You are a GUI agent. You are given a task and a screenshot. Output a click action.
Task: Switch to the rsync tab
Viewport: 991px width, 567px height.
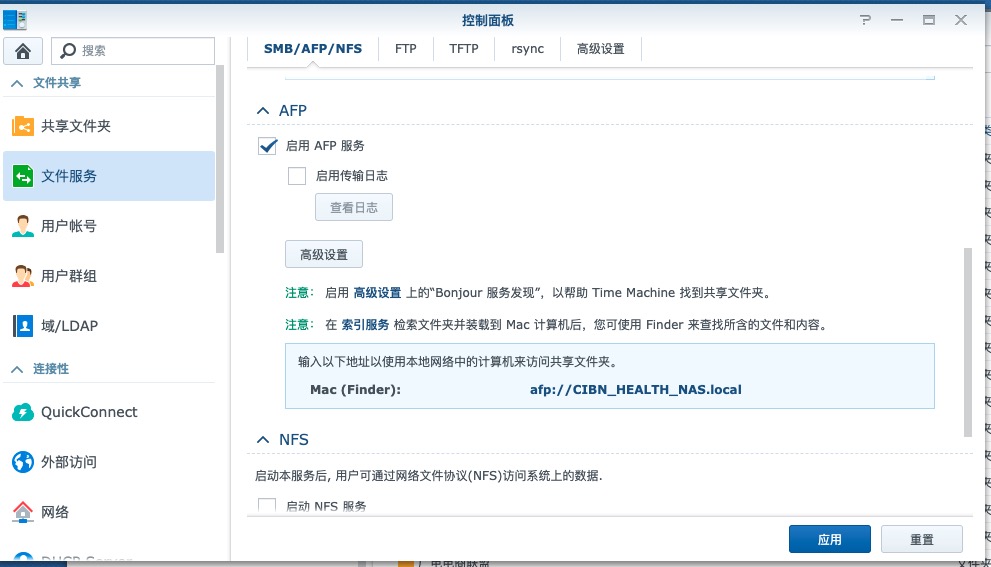tap(527, 49)
